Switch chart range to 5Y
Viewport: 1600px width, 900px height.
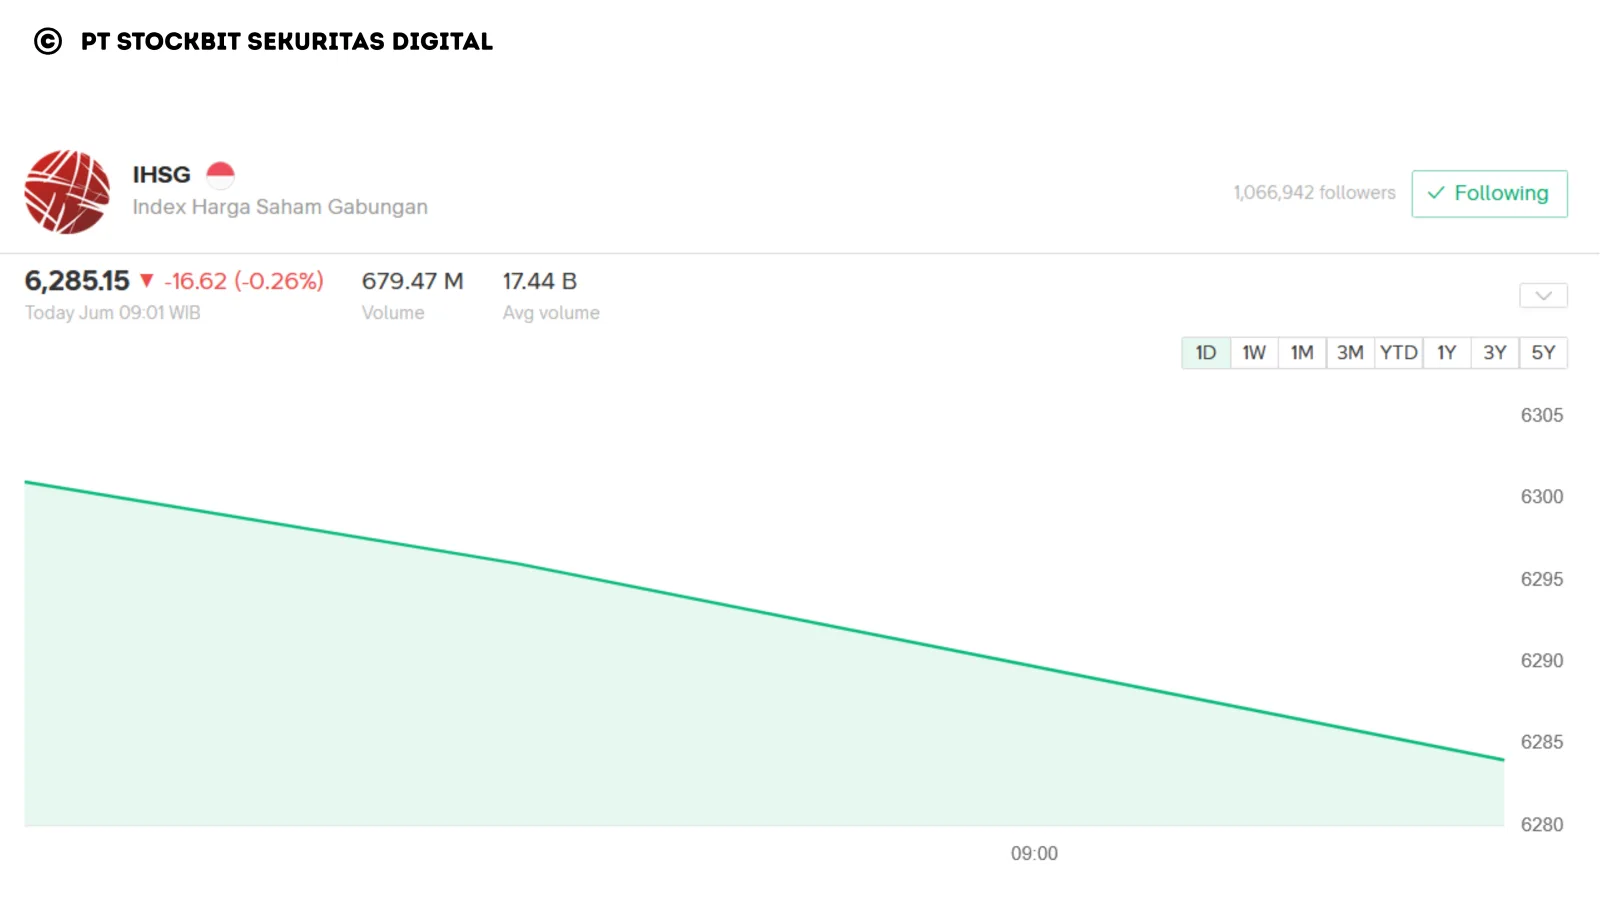click(1543, 353)
